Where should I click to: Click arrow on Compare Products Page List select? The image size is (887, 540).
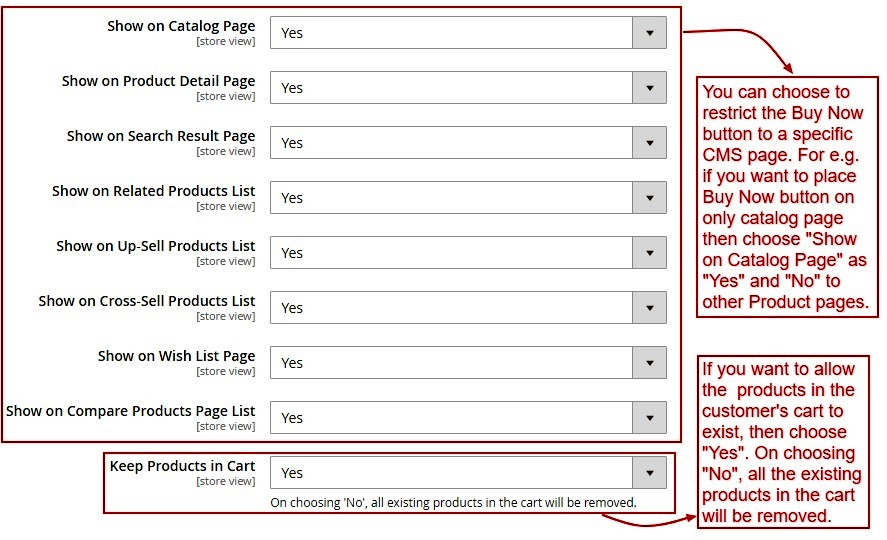coord(649,418)
